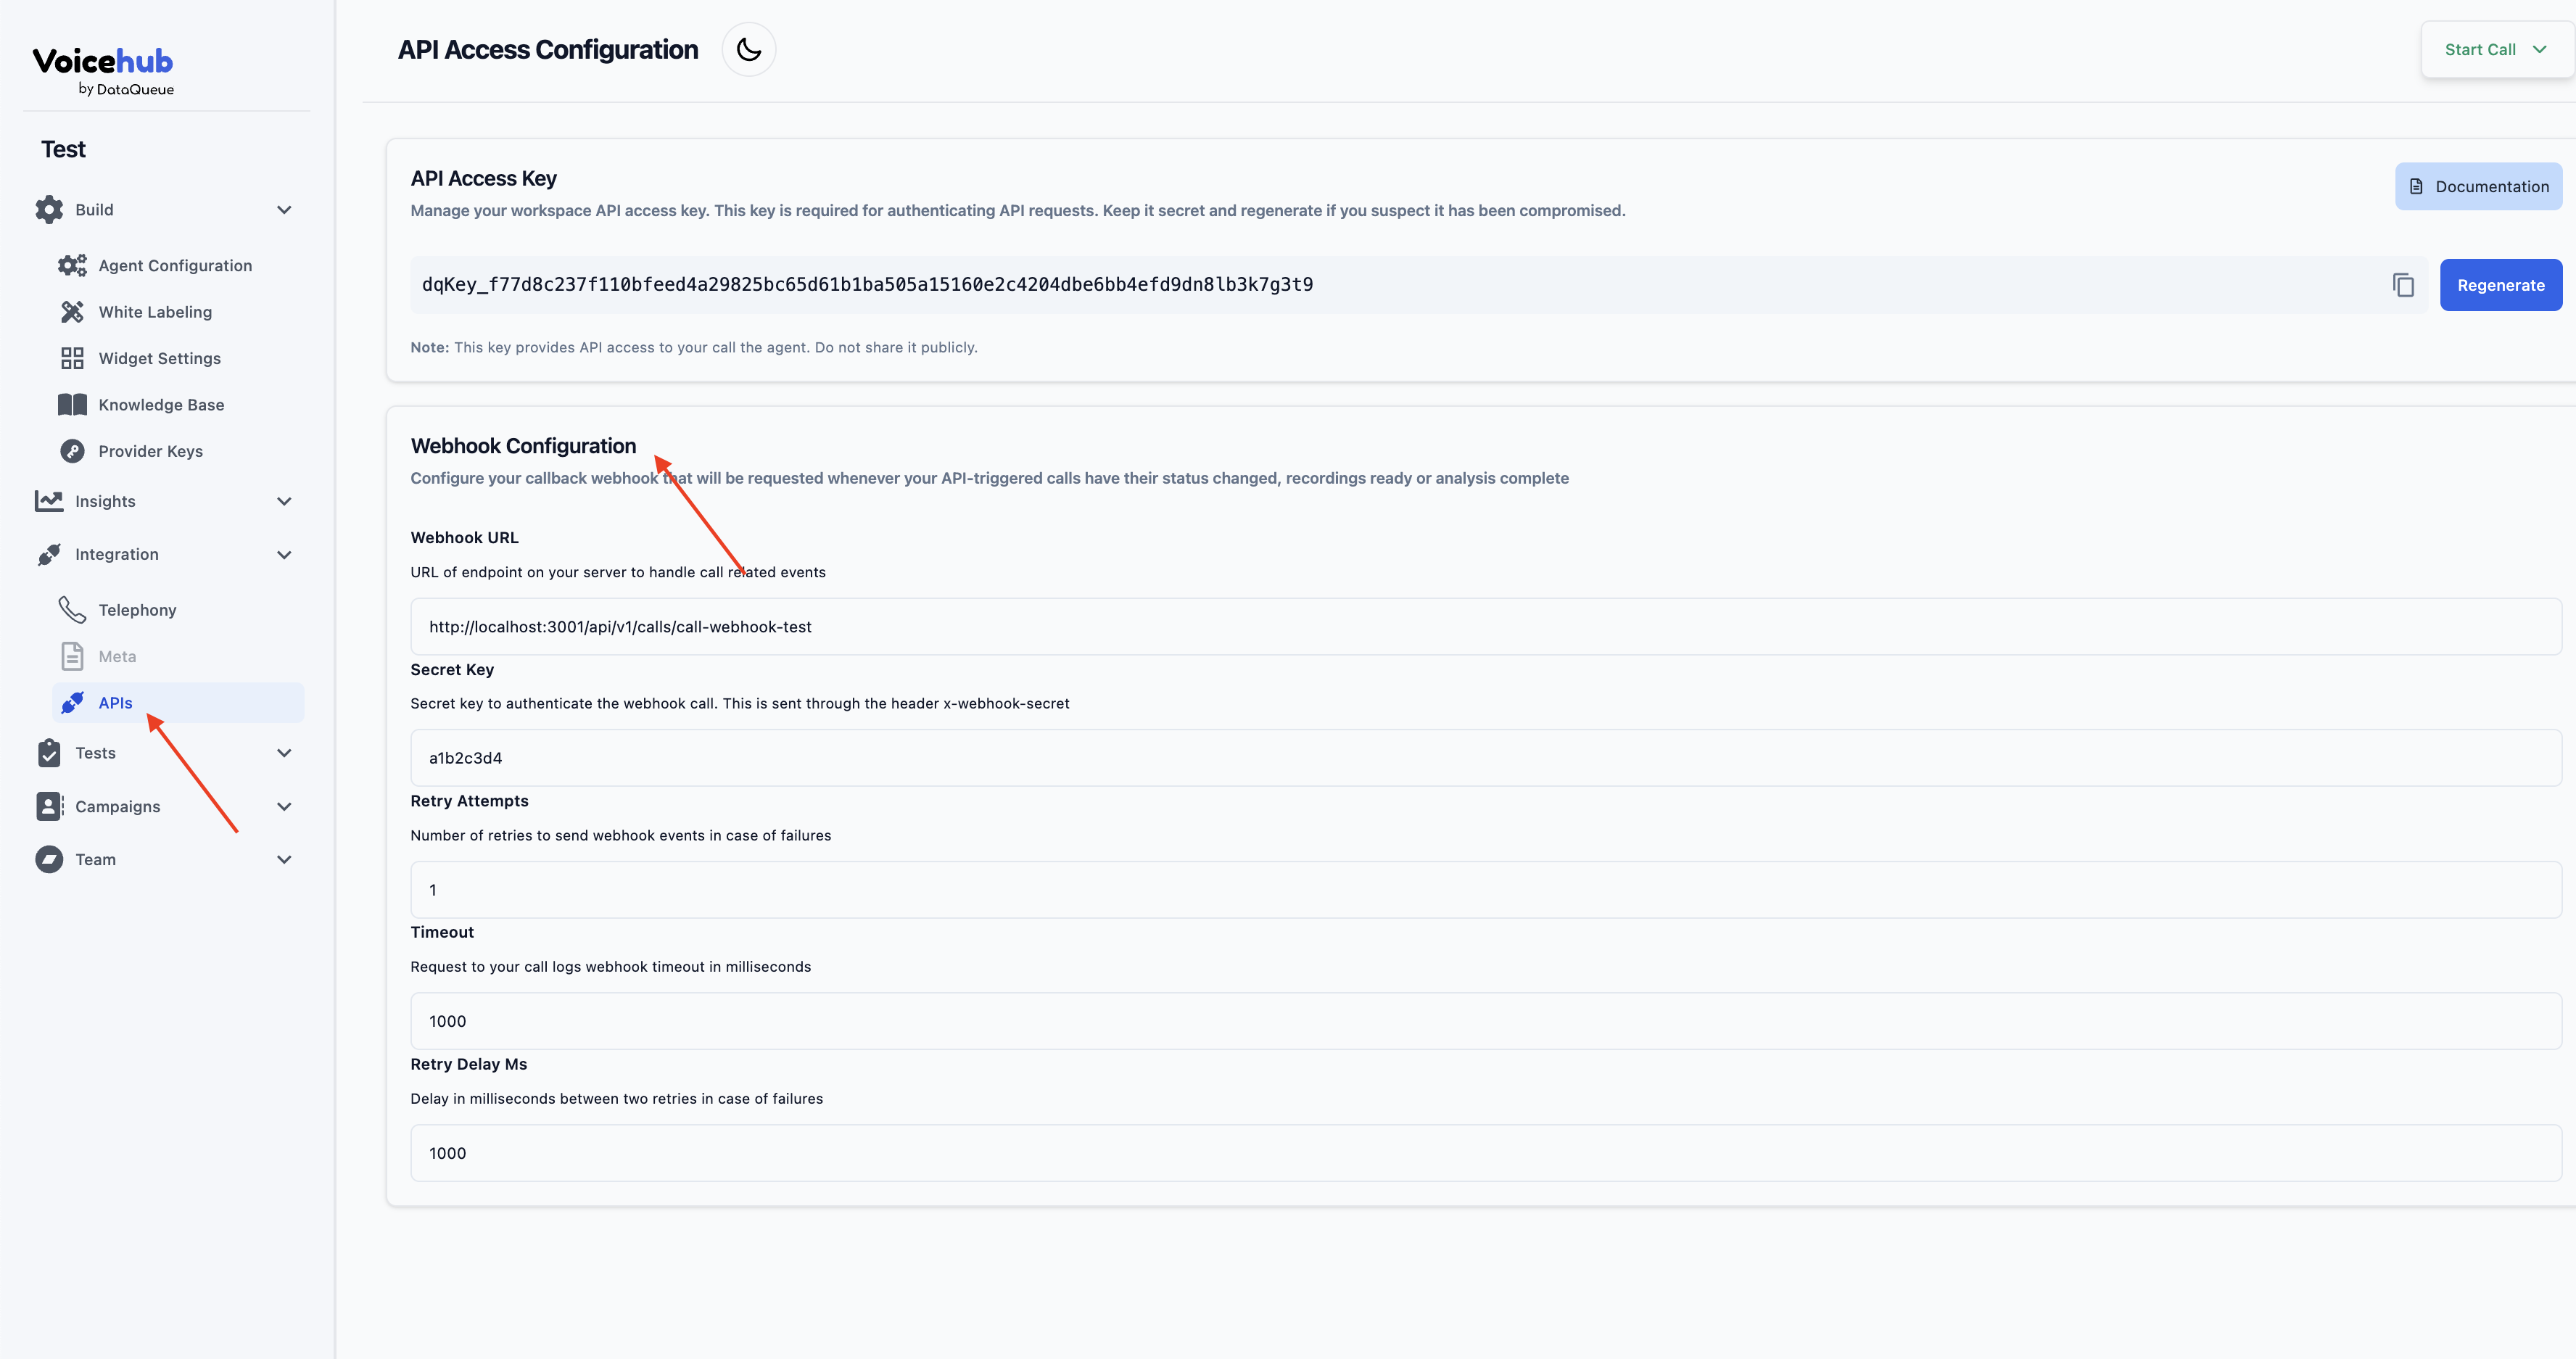Expand the Team section chevron

[x=284, y=859]
